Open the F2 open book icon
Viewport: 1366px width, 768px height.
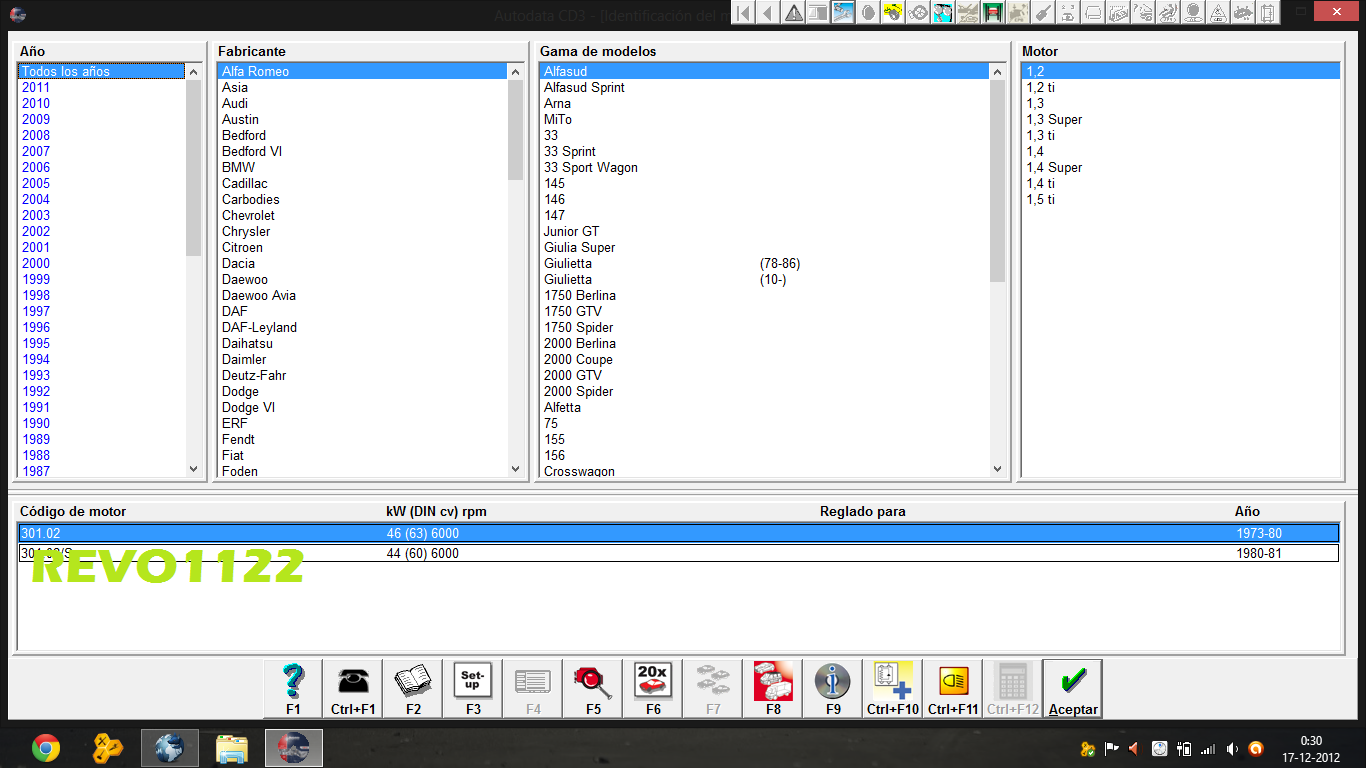point(413,688)
